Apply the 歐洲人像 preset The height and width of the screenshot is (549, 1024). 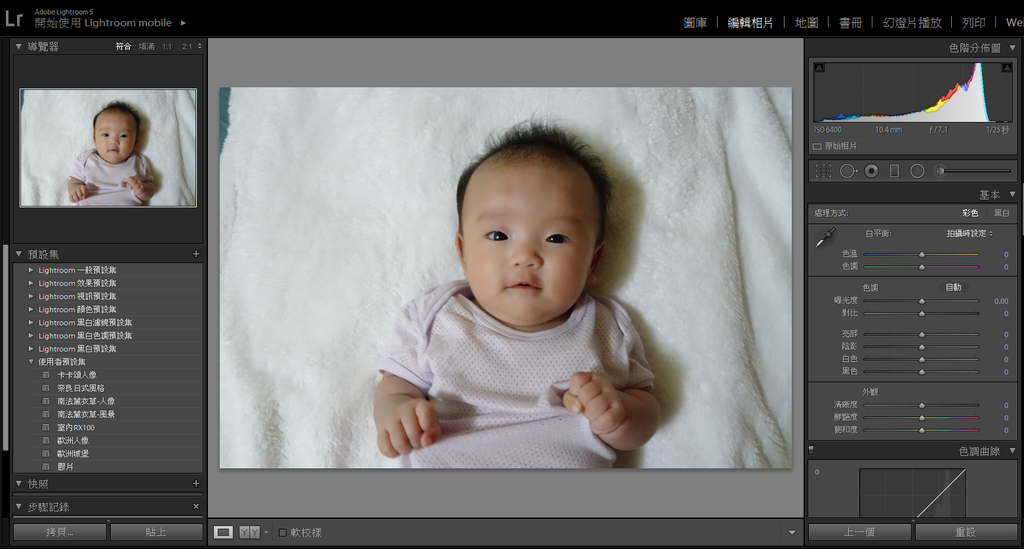(72, 441)
